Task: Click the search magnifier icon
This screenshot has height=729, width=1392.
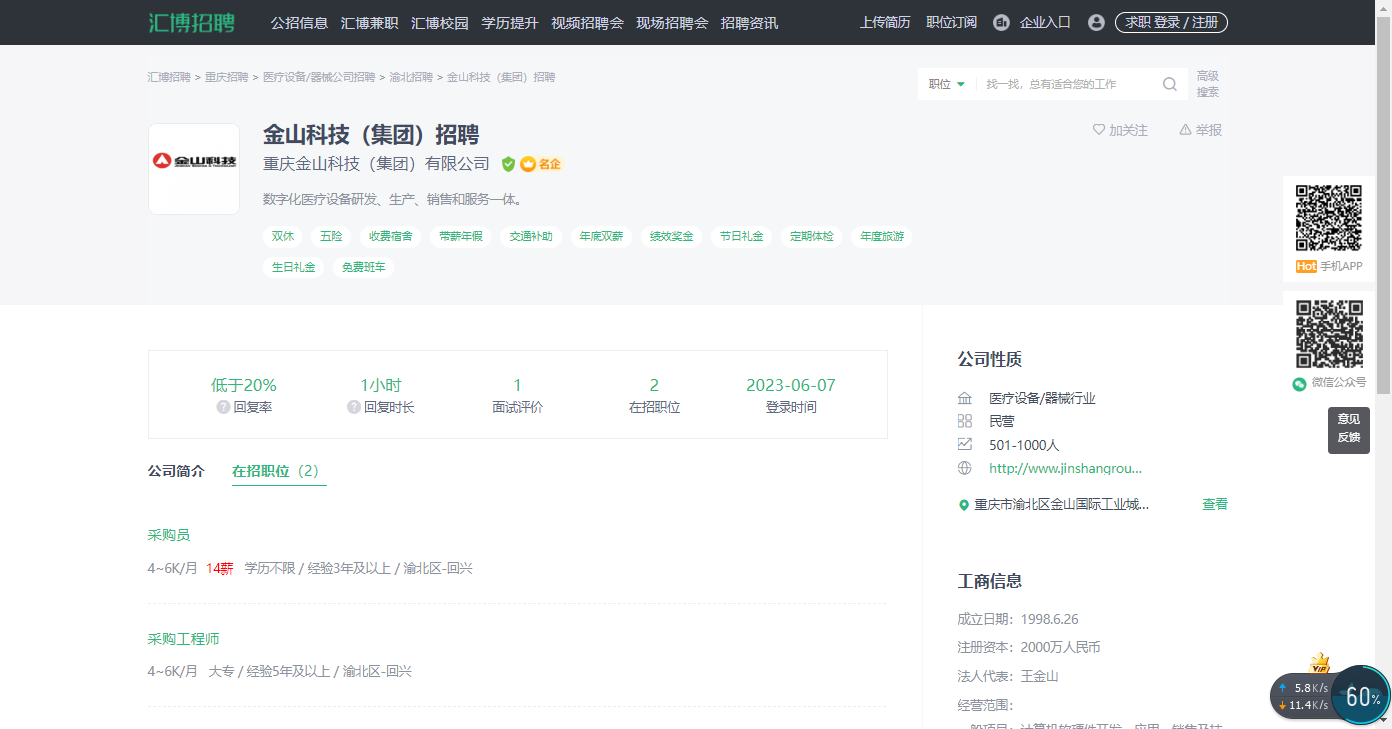Action: [1169, 84]
